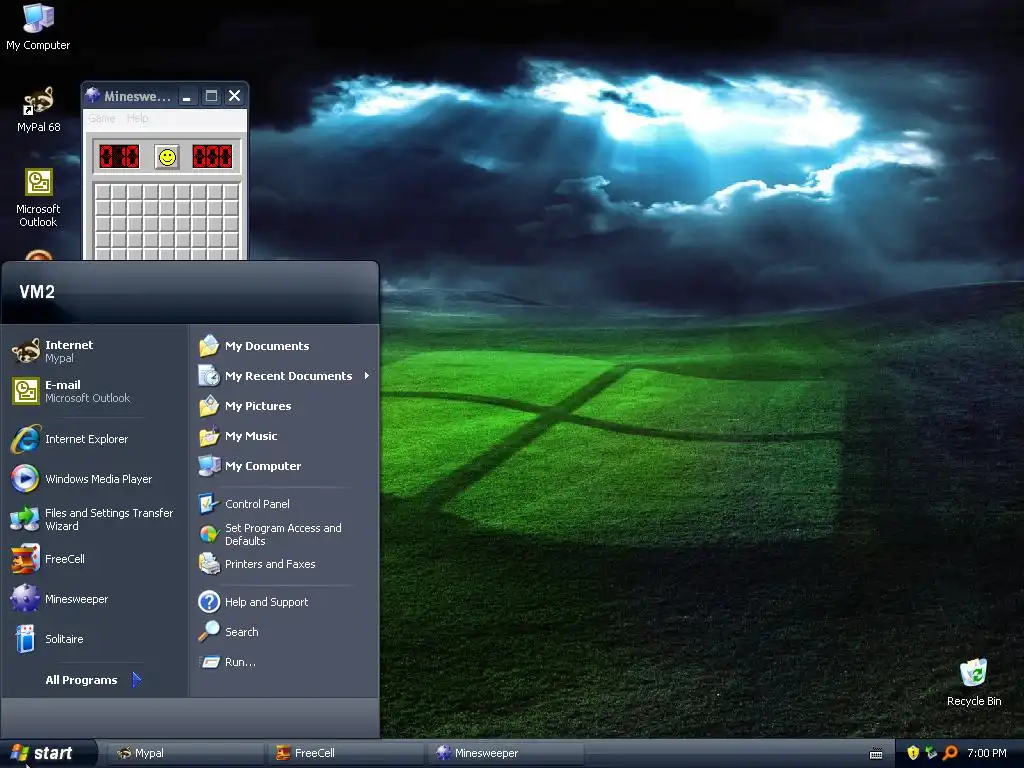This screenshot has width=1024, height=768.
Task: Open Mypal Internet browser from Start menu
Action: (x=95, y=351)
